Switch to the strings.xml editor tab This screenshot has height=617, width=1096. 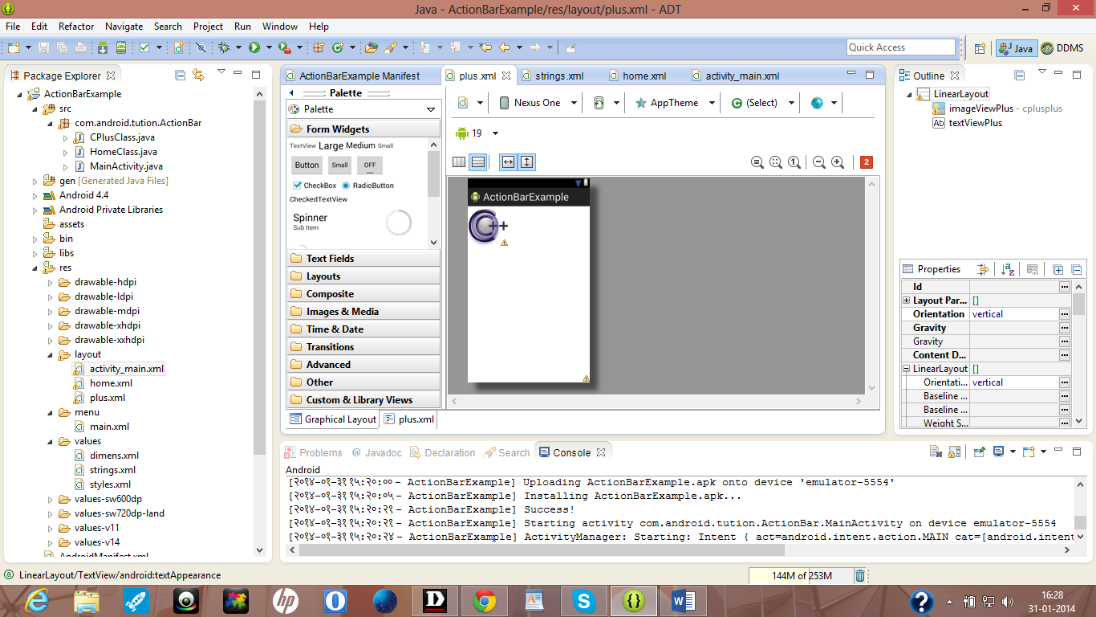point(558,75)
